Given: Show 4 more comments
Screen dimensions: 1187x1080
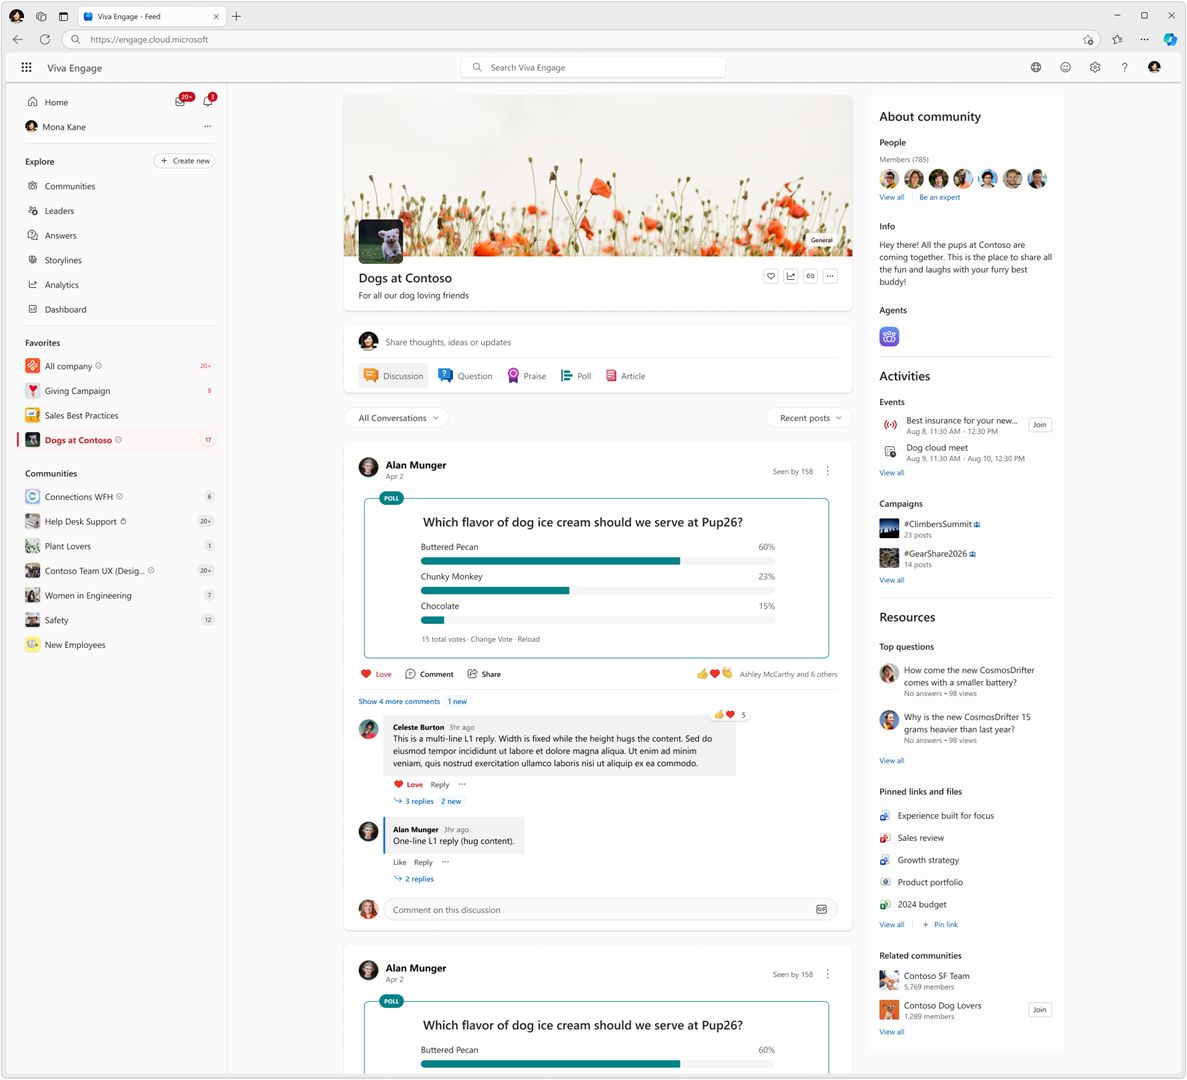Looking at the screenshot, I should tap(399, 702).
